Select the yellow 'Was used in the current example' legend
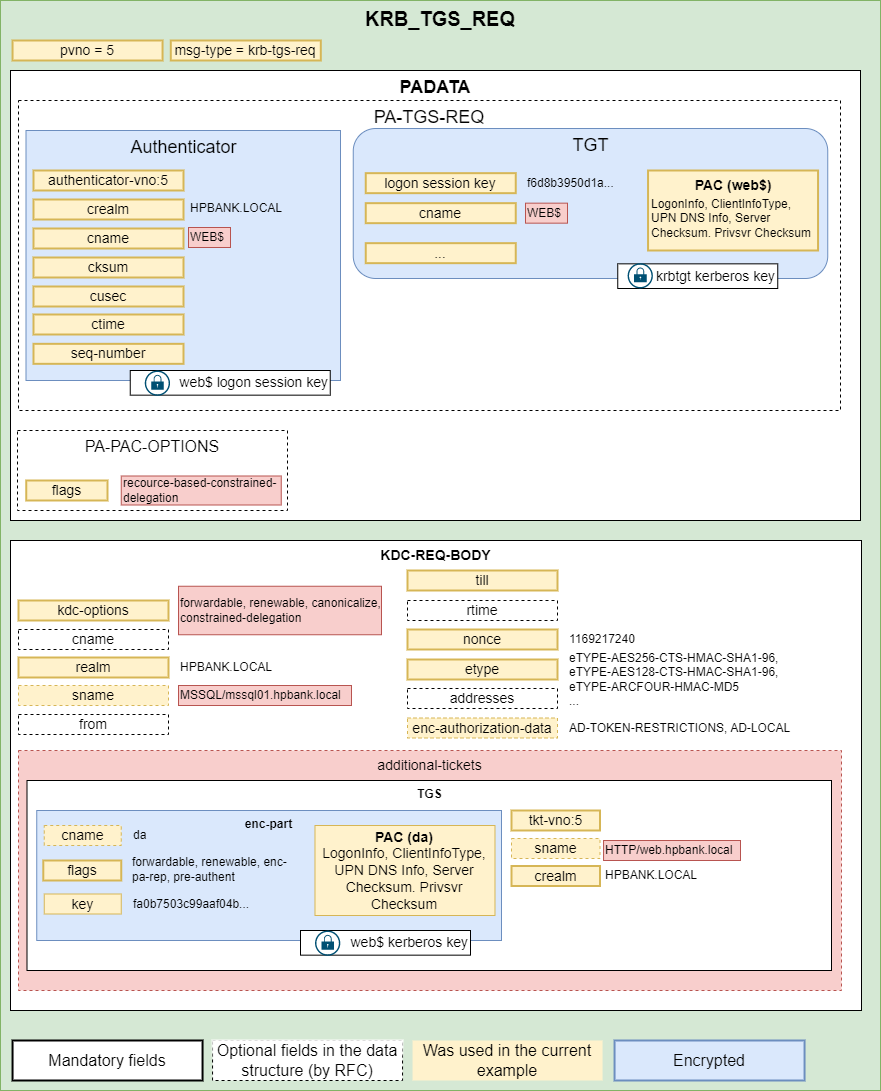 pyautogui.click(x=507, y=1060)
